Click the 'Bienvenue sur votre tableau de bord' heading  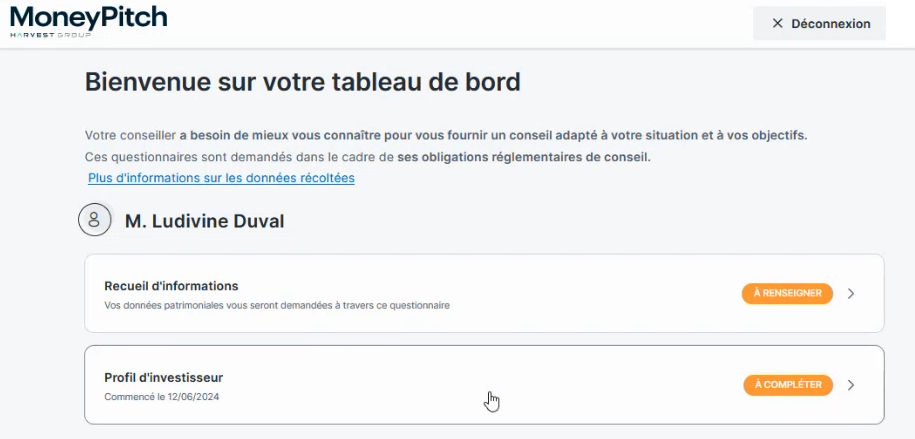(x=302, y=82)
